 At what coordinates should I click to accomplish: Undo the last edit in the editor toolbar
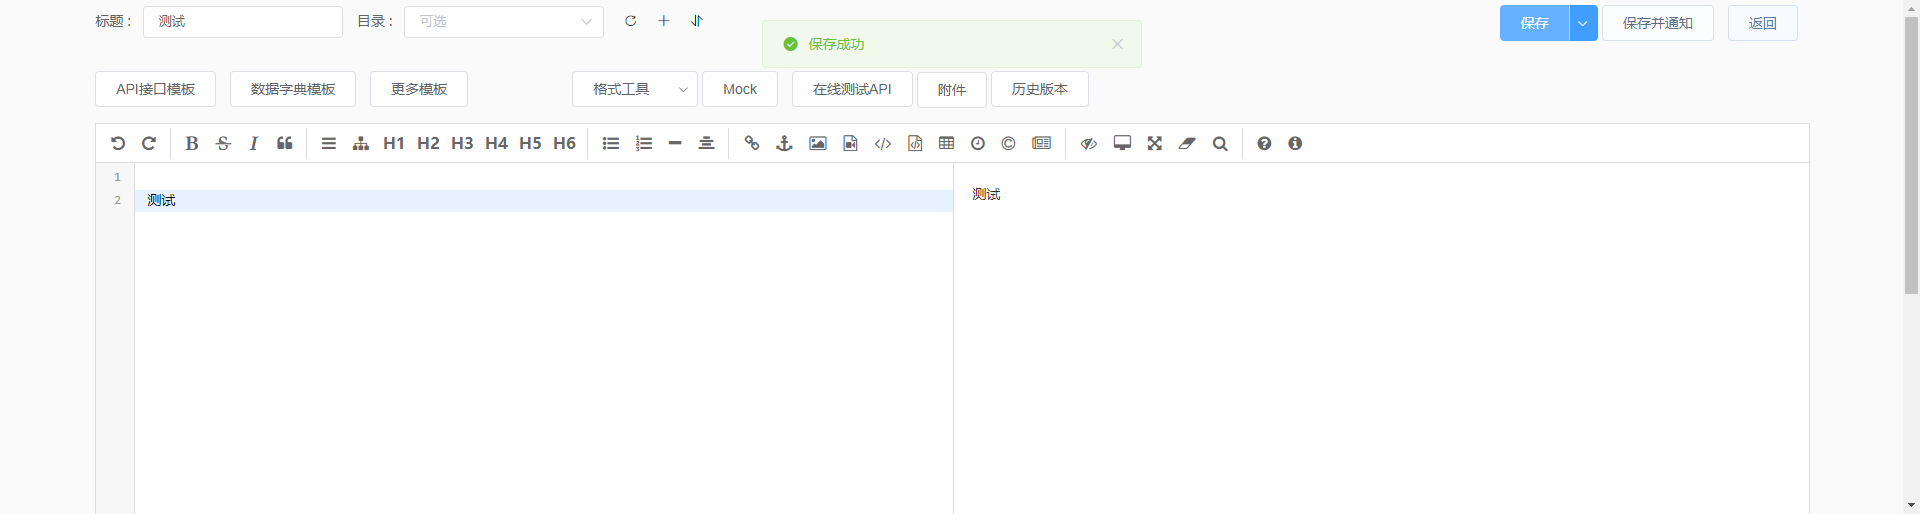118,143
